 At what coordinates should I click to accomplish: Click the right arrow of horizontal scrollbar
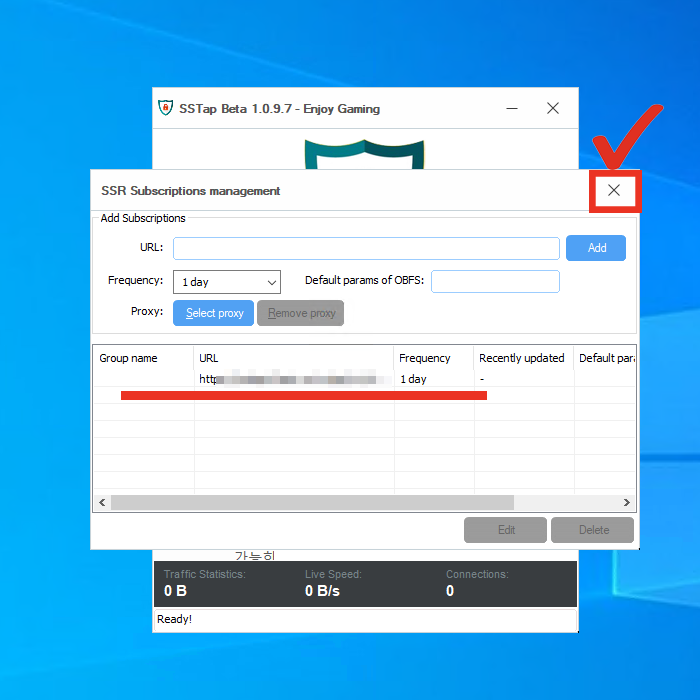pos(627,503)
